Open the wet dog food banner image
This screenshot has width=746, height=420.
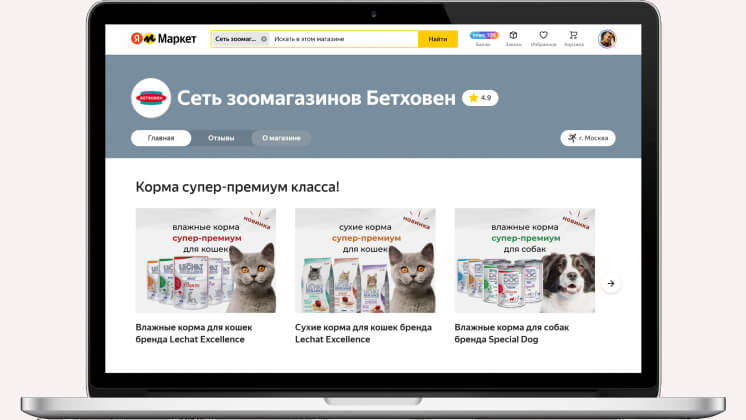tap(524, 261)
